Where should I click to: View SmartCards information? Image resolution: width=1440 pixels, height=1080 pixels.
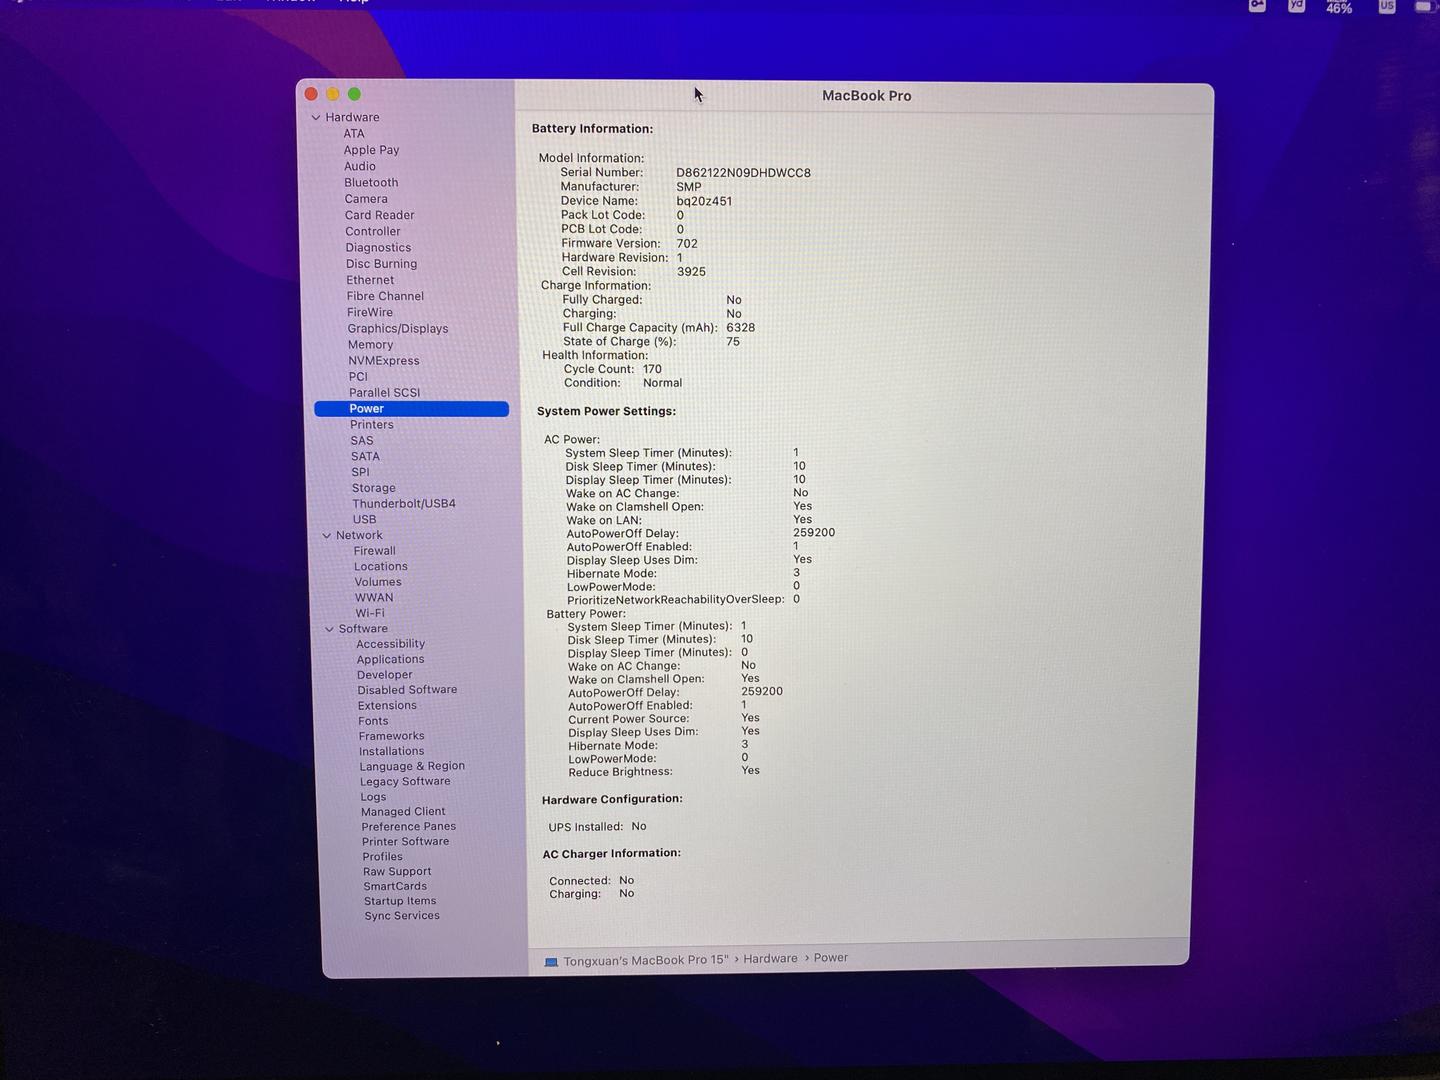coord(395,887)
